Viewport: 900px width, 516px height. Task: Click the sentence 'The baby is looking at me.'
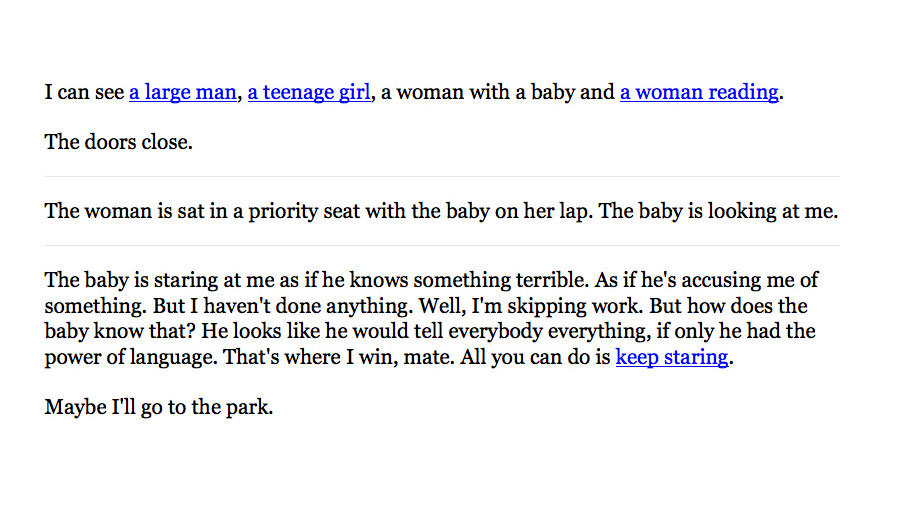[x=718, y=211]
